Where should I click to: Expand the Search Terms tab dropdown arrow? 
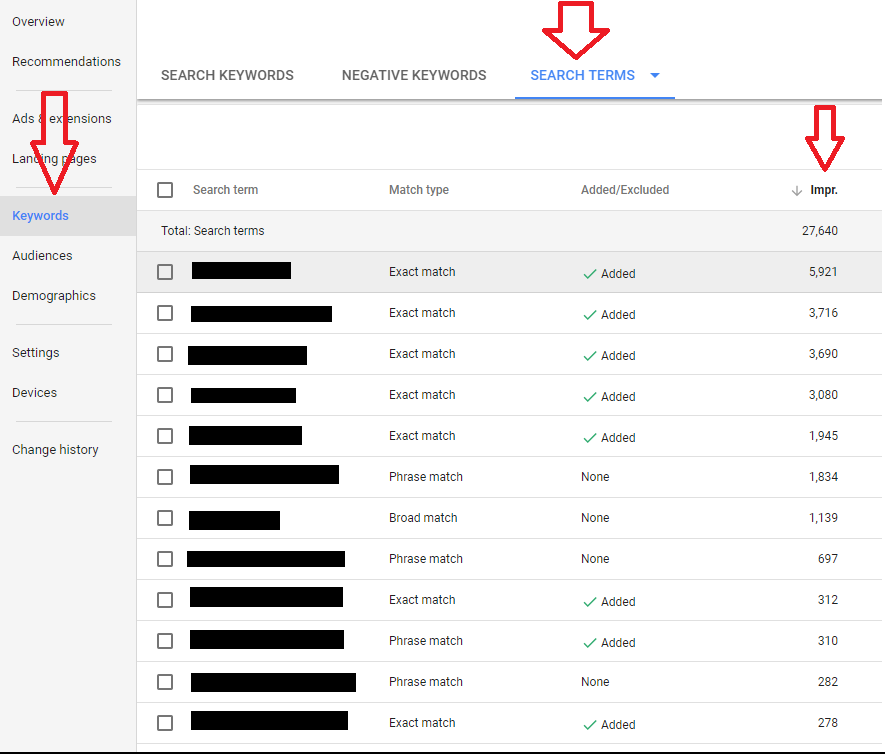coord(655,75)
